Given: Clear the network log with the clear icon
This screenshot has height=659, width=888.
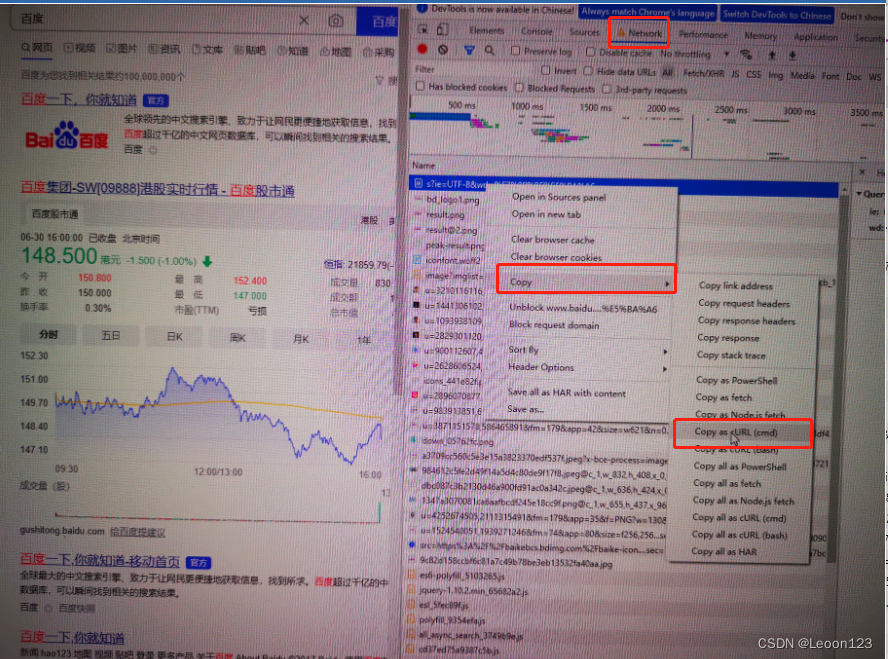Looking at the screenshot, I should (x=443, y=50).
